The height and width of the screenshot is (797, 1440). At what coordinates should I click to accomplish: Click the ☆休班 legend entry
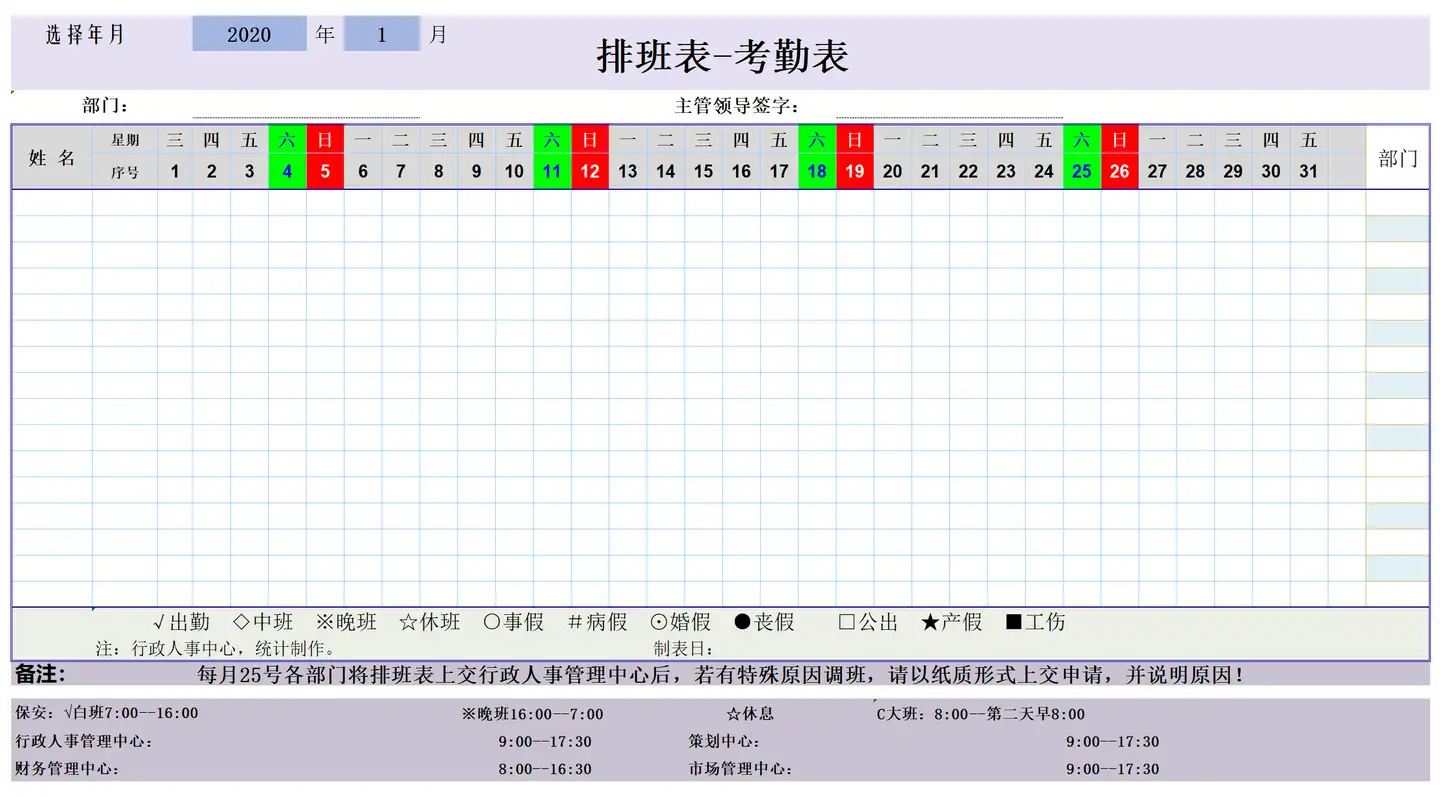click(430, 623)
